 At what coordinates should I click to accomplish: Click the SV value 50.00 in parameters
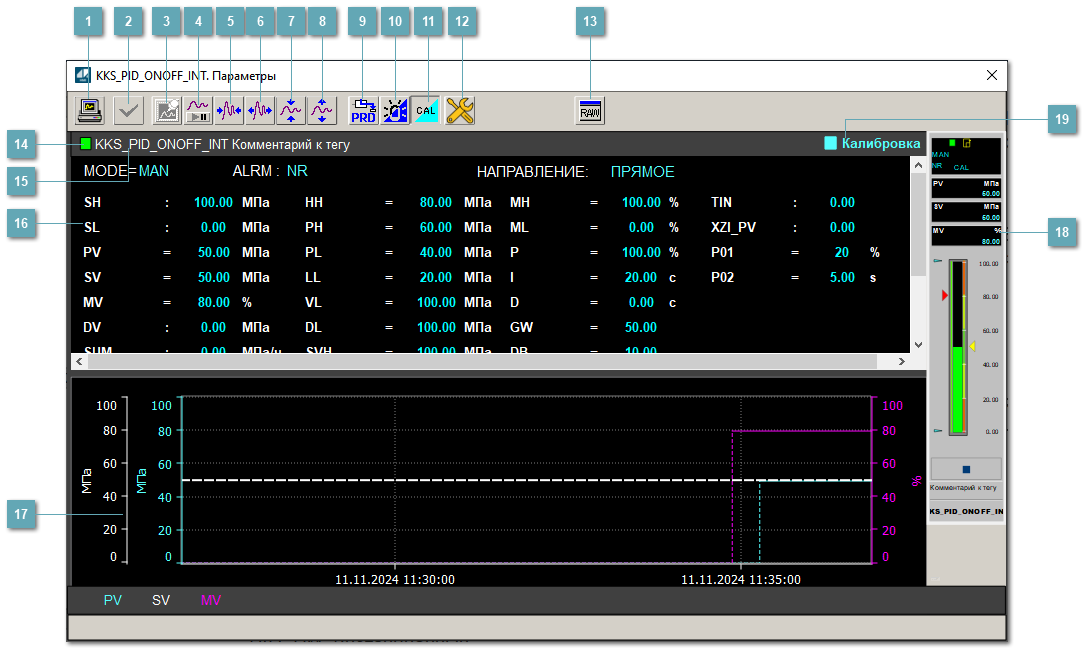[x=213, y=277]
